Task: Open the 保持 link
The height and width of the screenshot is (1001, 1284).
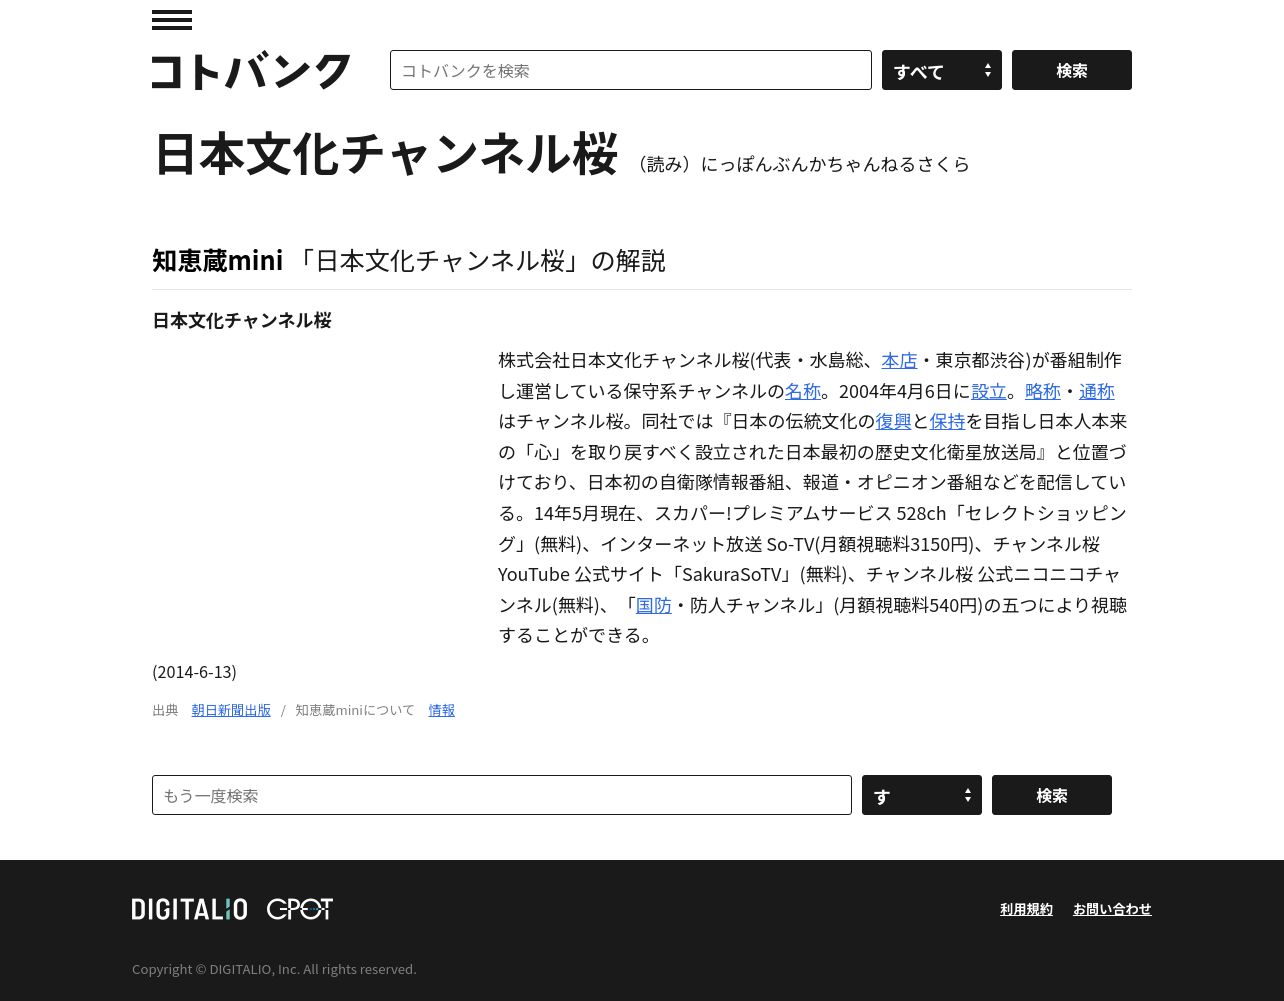Action: pyautogui.click(x=947, y=421)
